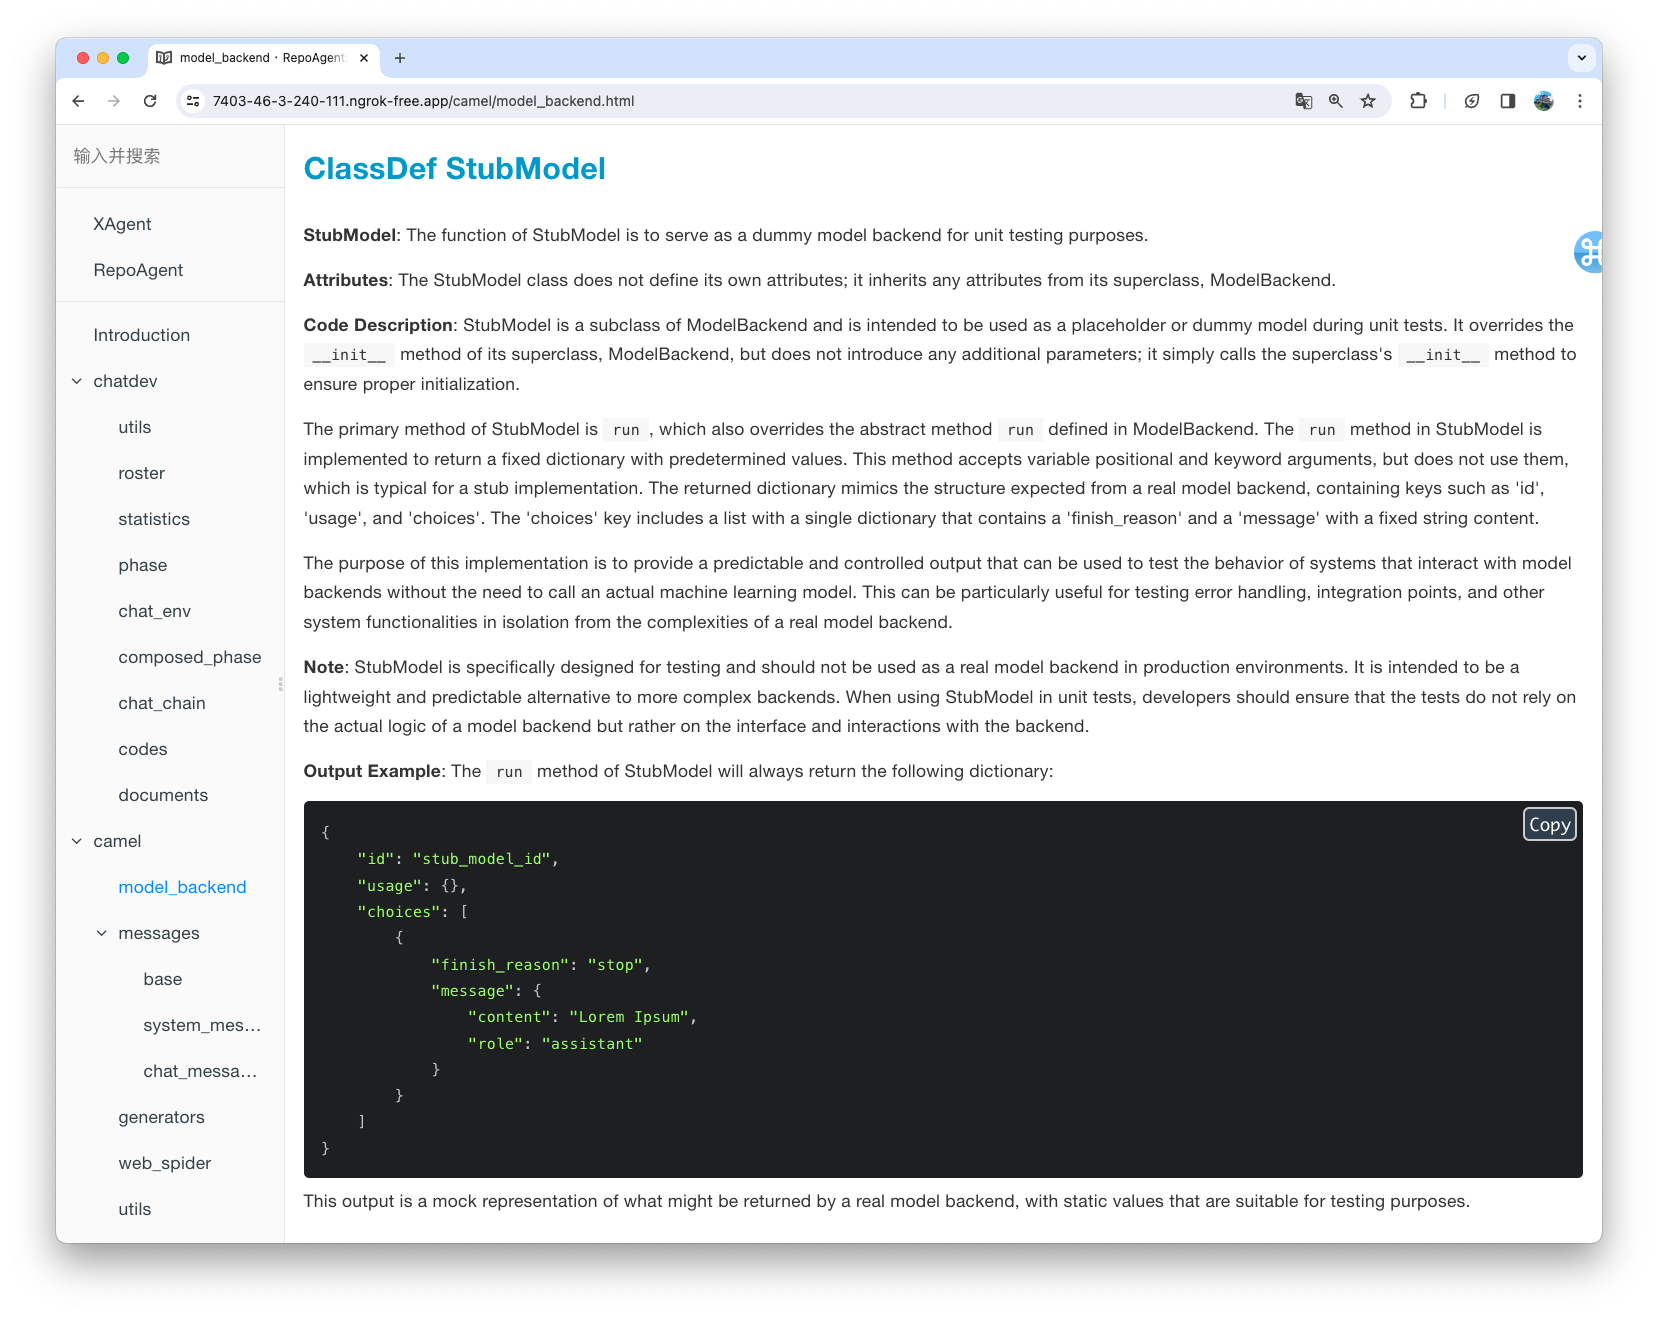Open a new browser tab
1658x1317 pixels.
[400, 58]
